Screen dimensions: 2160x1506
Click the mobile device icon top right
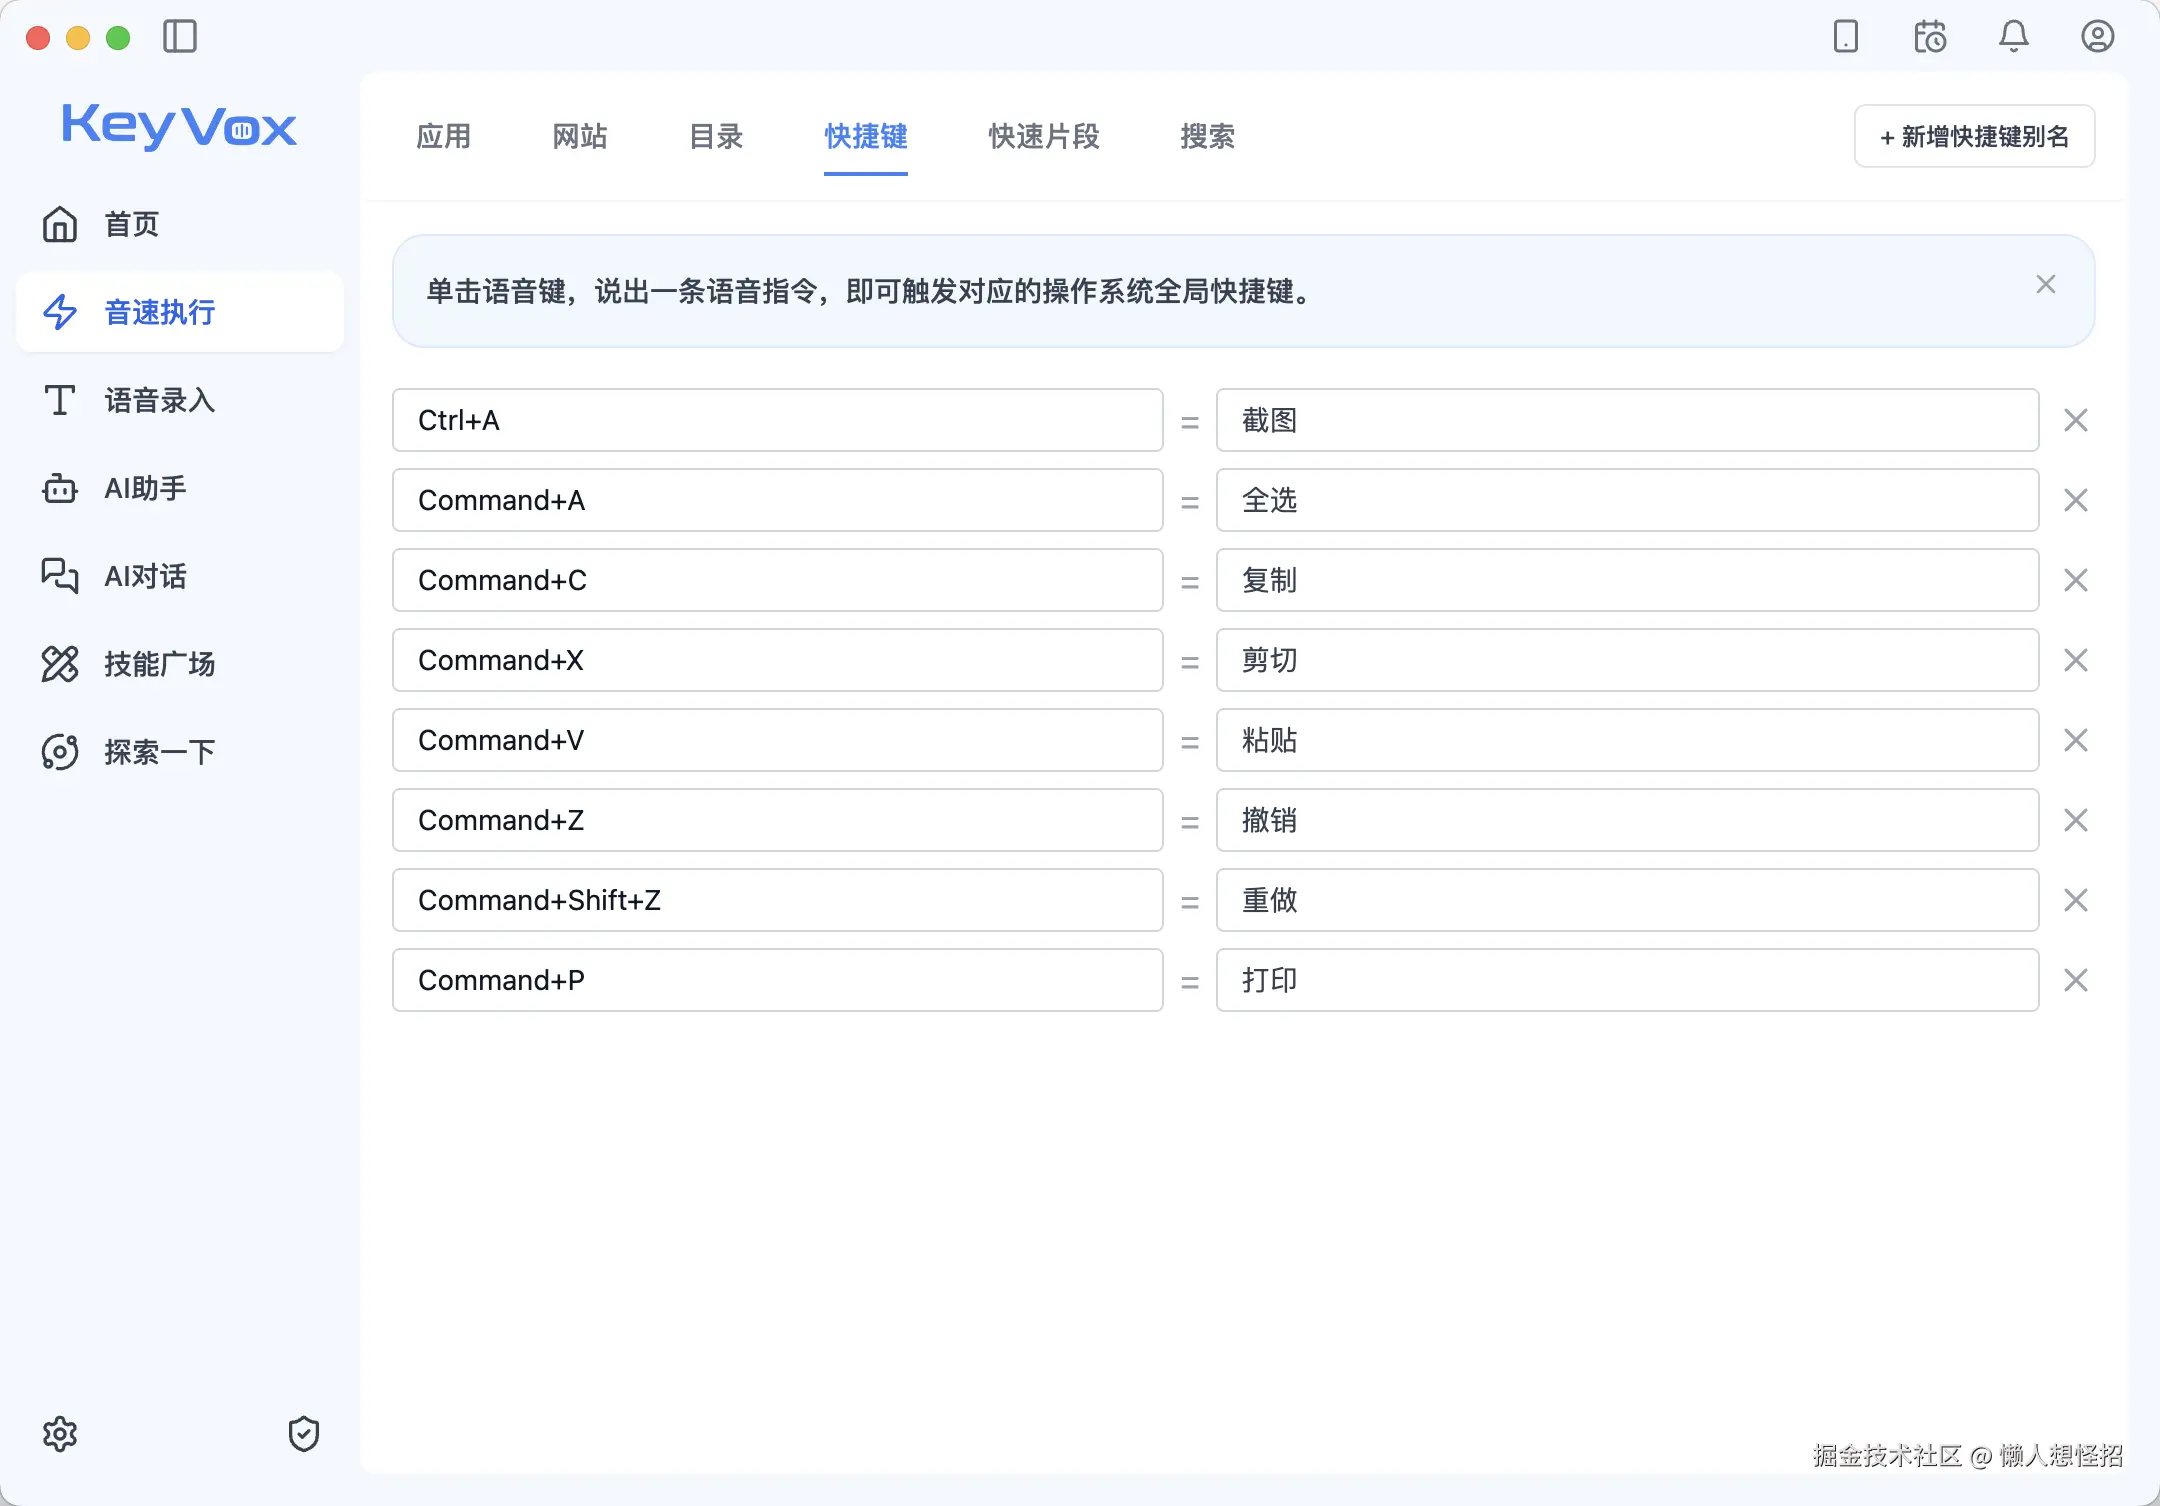click(1845, 37)
